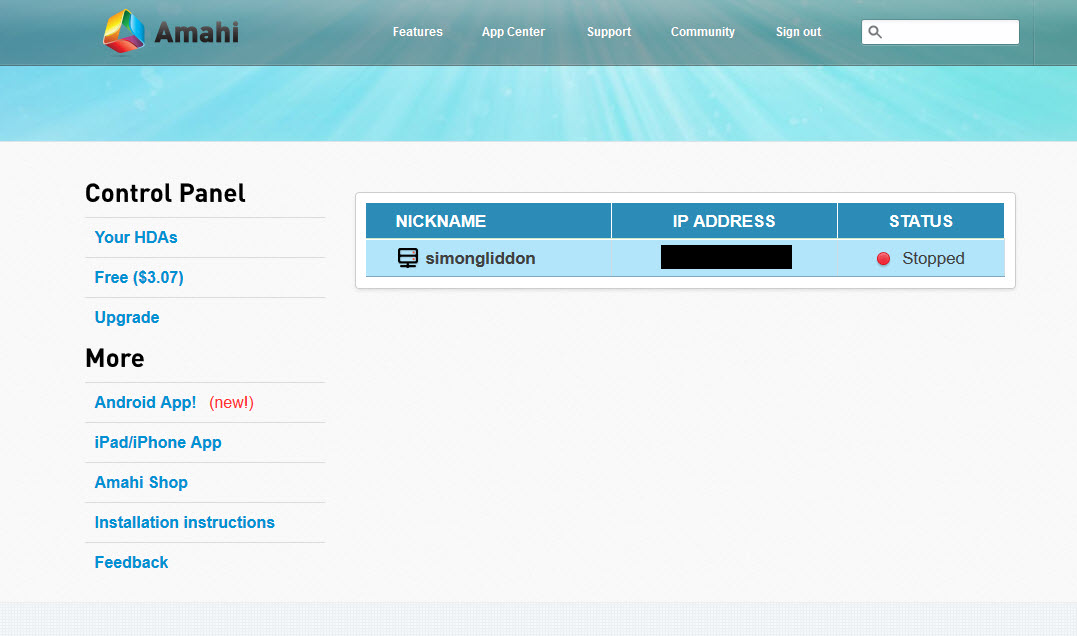Click the STATUS column header
The height and width of the screenshot is (636, 1077).
click(921, 221)
